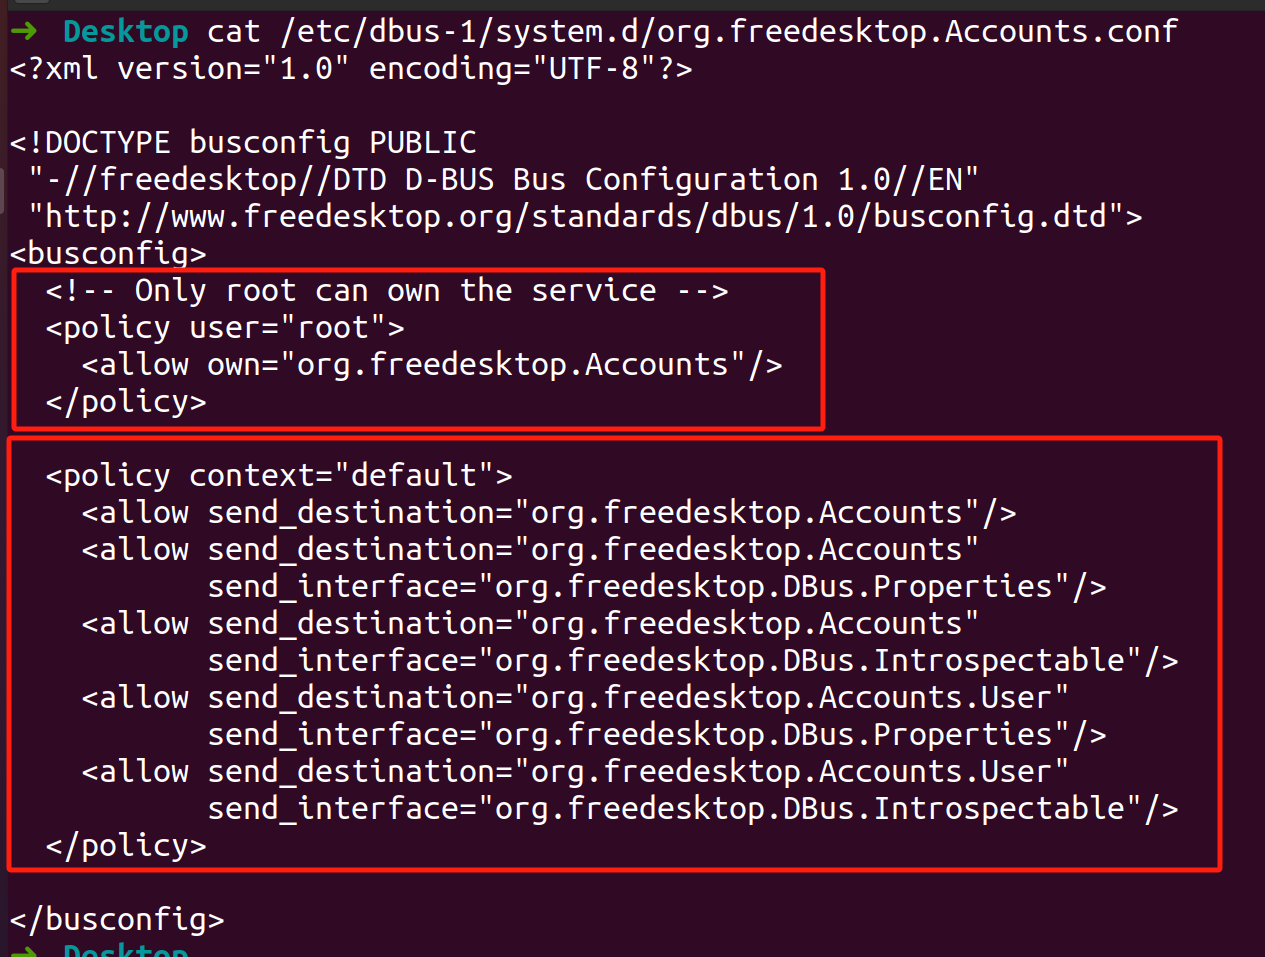Click the "cat" command word
The height and width of the screenshot is (957, 1265).
click(233, 32)
